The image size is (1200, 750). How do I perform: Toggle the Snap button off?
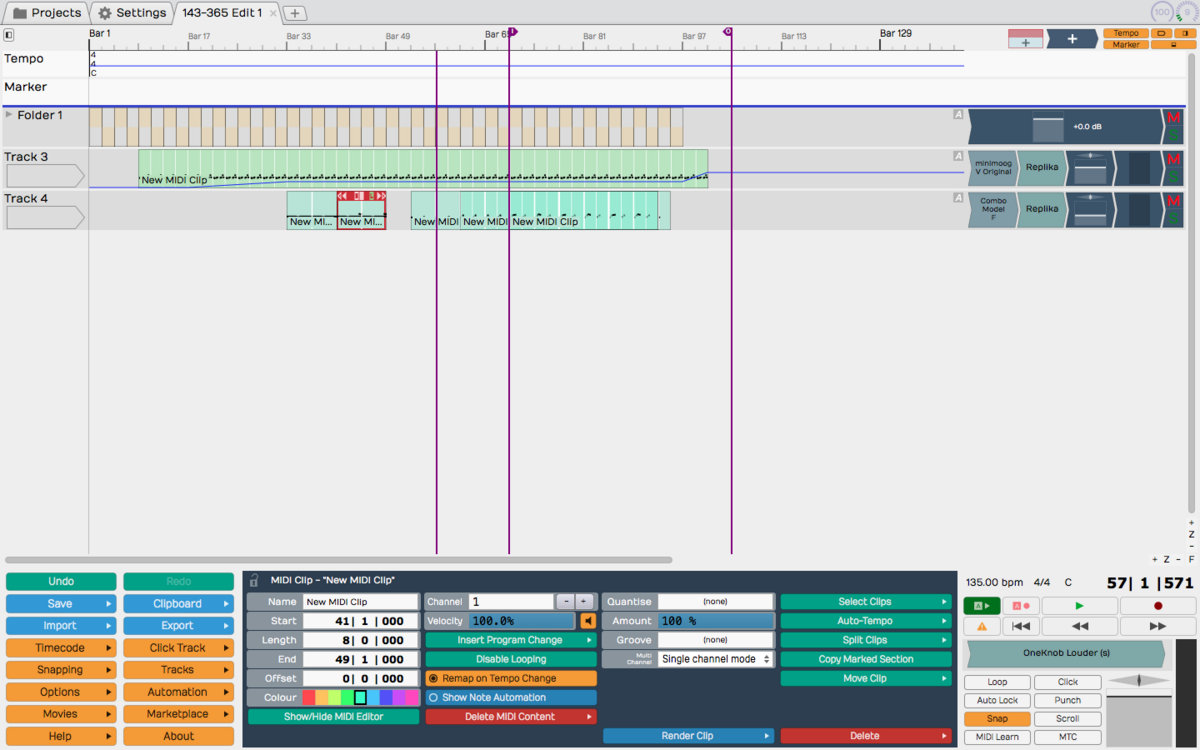point(997,719)
